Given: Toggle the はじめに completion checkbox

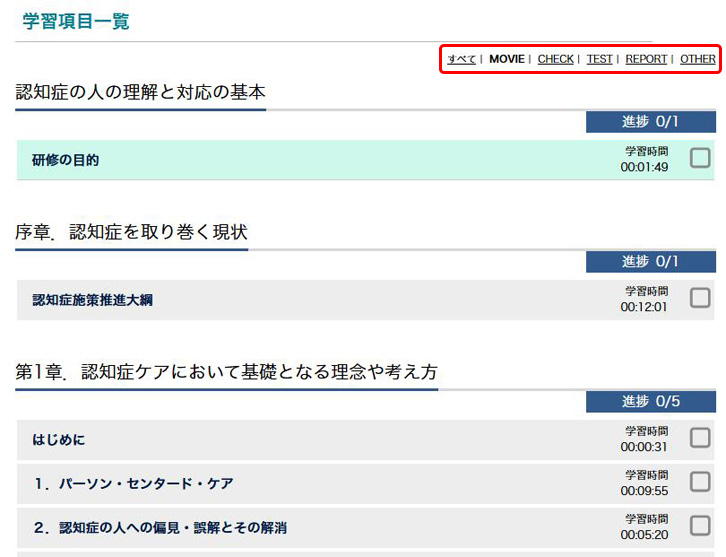Looking at the screenshot, I should coord(700,438).
